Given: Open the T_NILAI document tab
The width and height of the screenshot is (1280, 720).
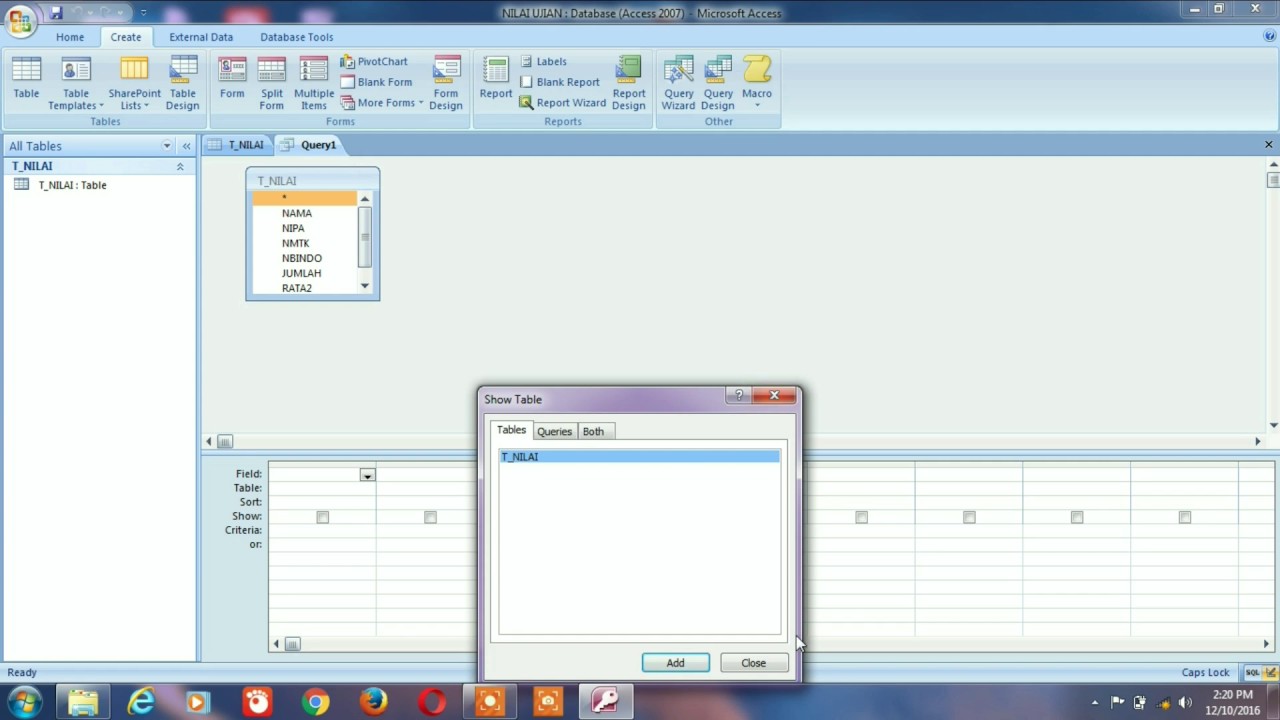Looking at the screenshot, I should (237, 145).
